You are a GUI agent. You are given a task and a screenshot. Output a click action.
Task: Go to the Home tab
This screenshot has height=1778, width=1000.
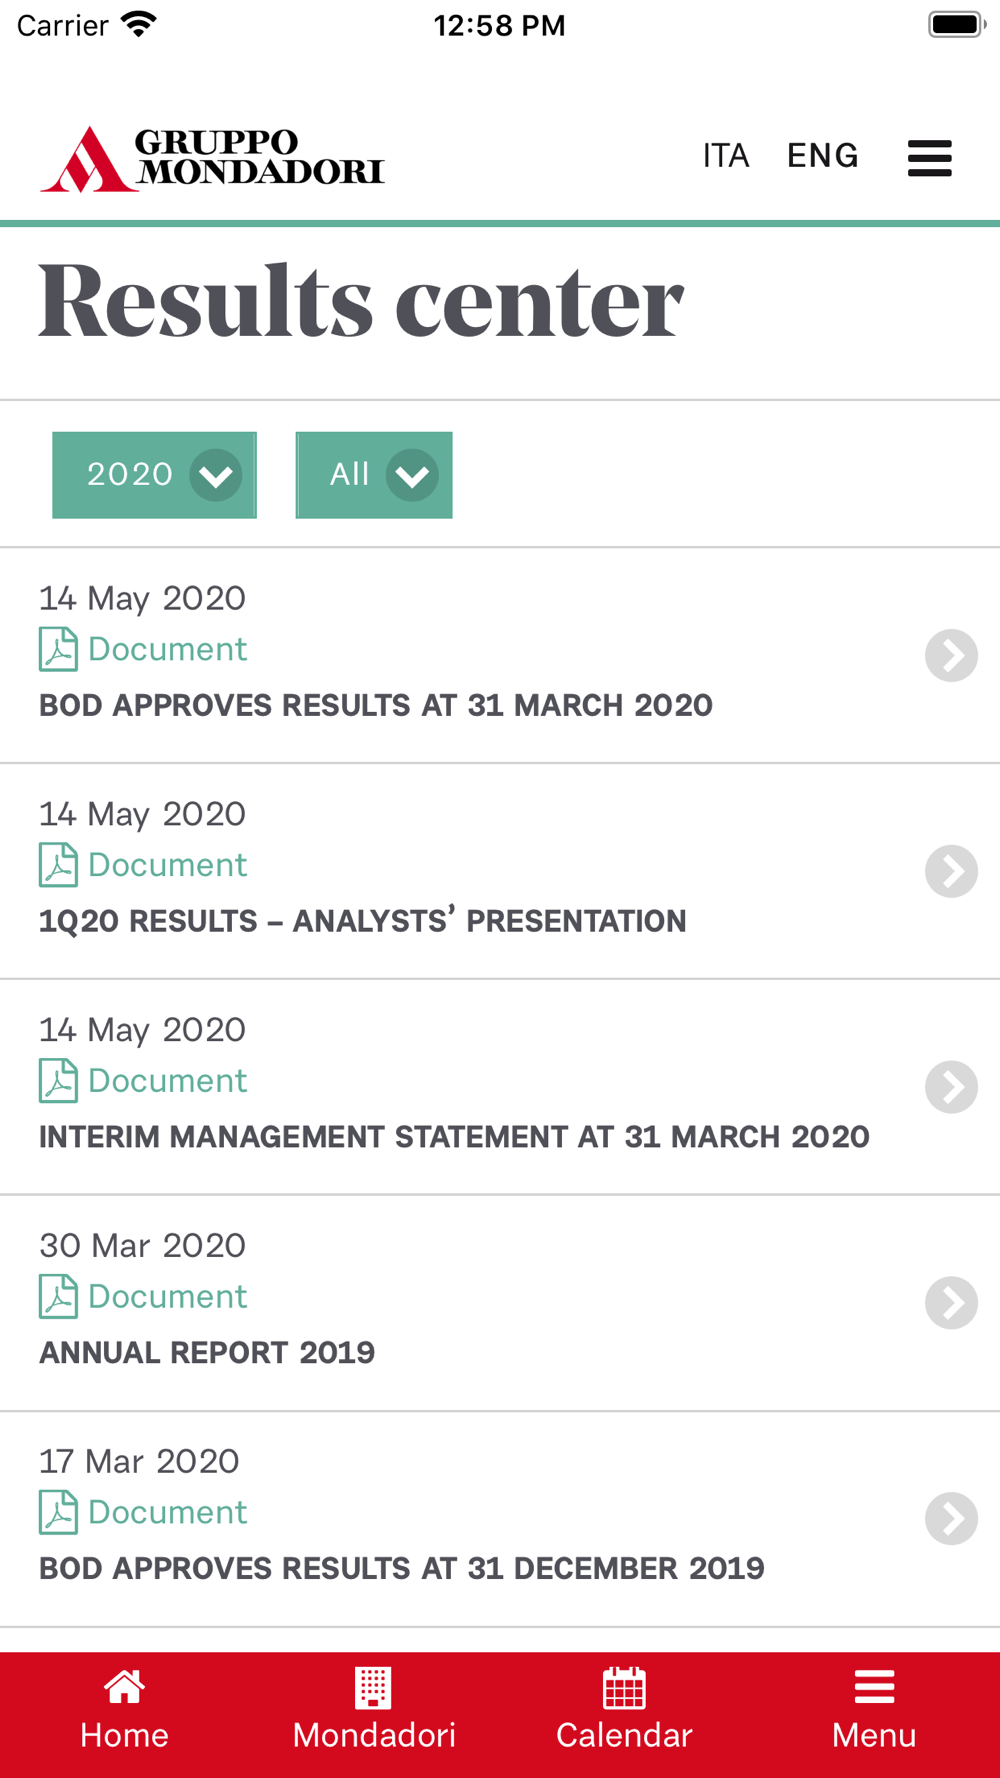(x=124, y=1711)
